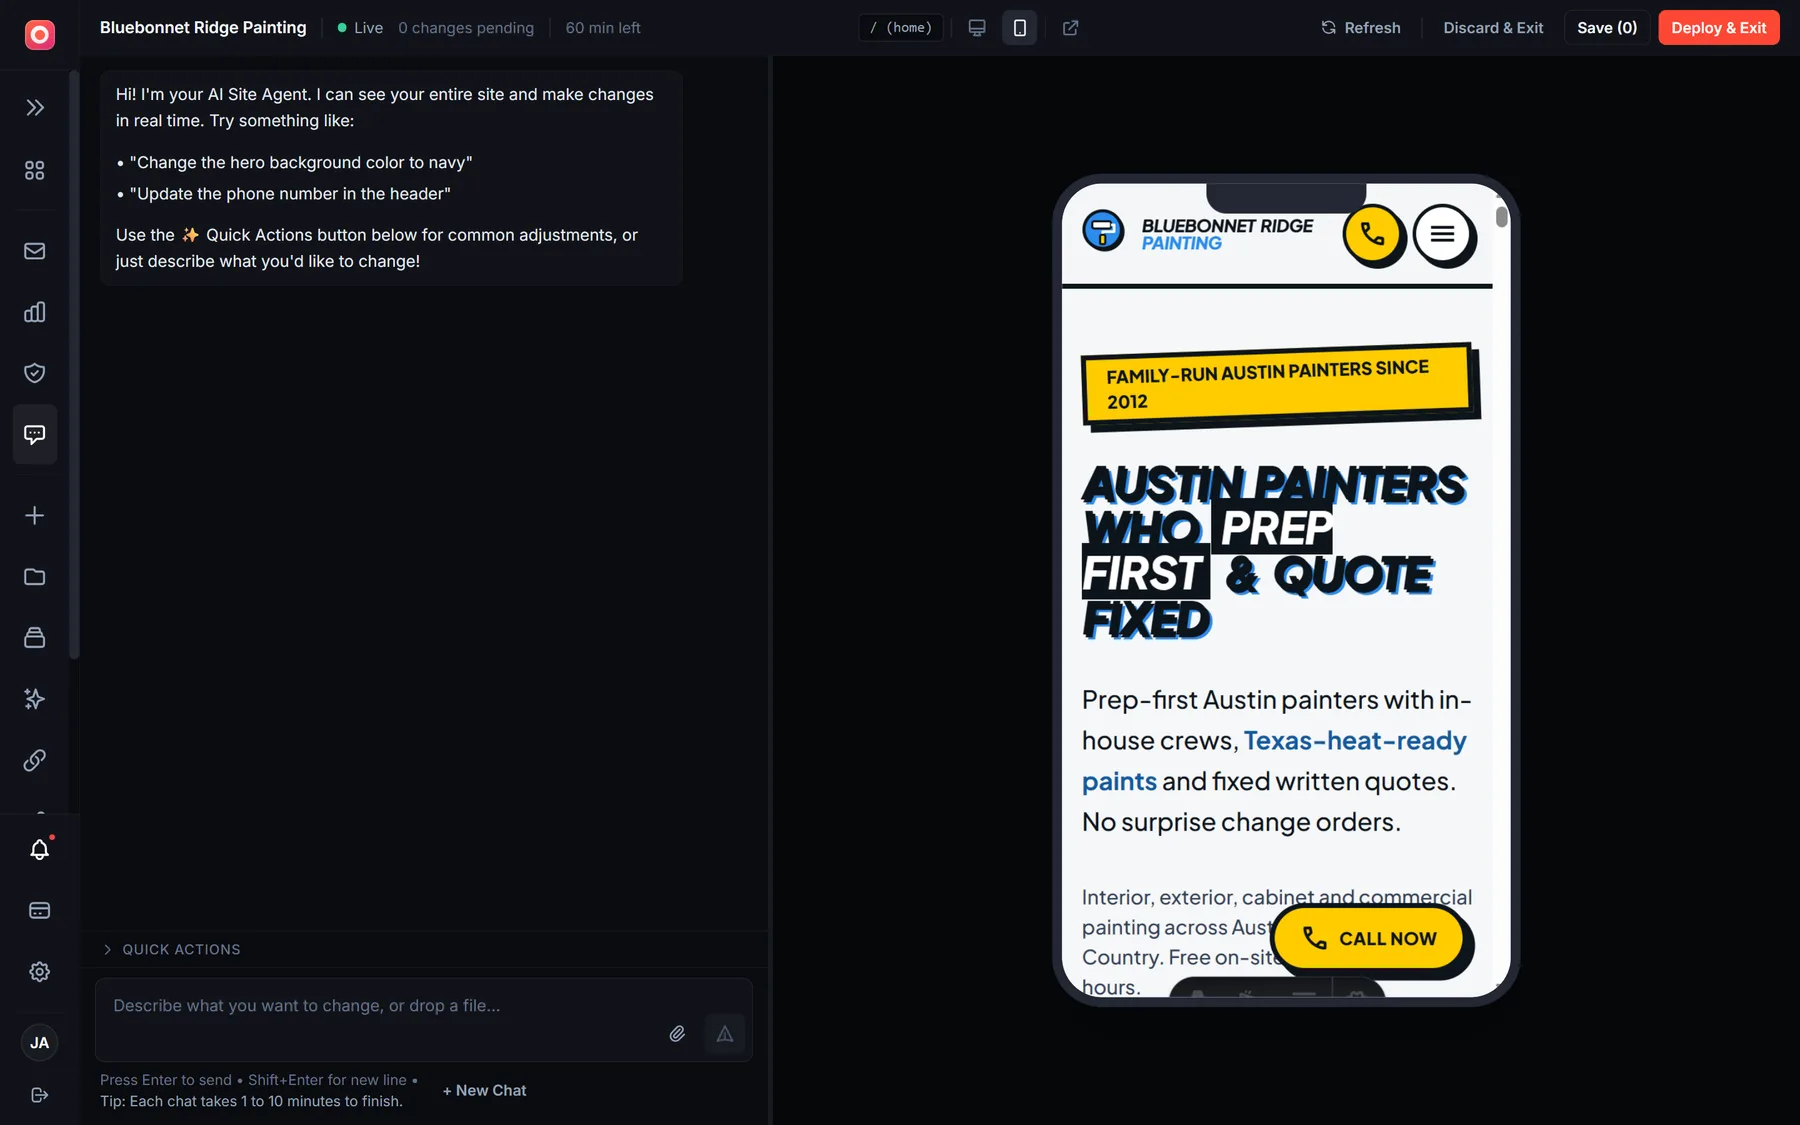The width and height of the screenshot is (1800, 1125).
Task: Open the settings gear icon
Action: coord(40,972)
